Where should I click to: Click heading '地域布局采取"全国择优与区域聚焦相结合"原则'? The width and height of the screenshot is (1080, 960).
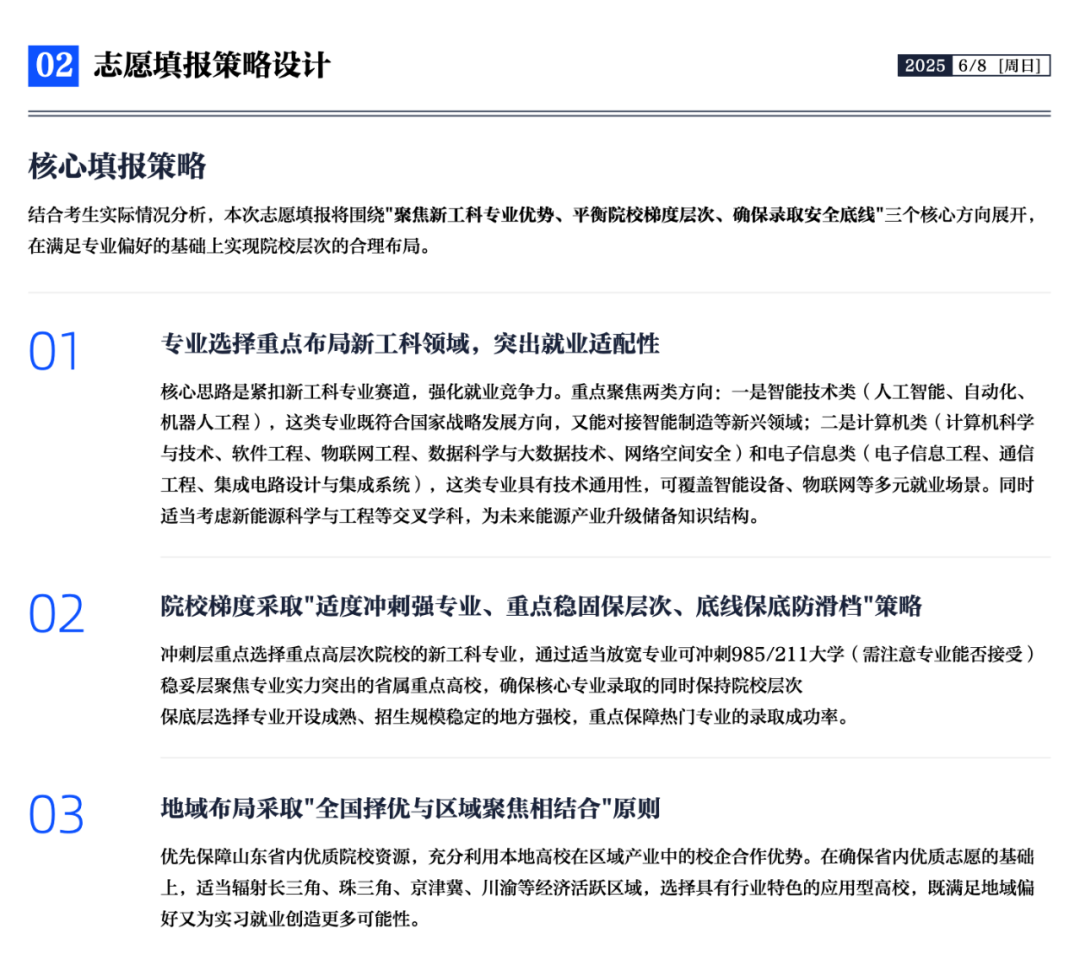pyautogui.click(x=410, y=808)
